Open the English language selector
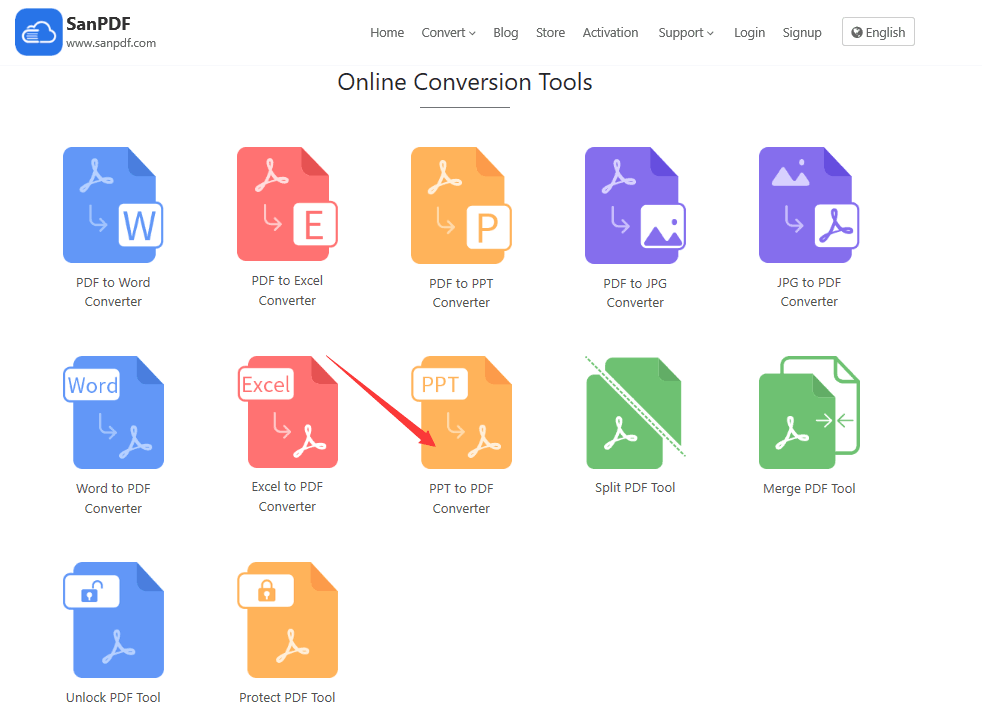Image resolution: width=982 pixels, height=724 pixels. pyautogui.click(x=877, y=32)
